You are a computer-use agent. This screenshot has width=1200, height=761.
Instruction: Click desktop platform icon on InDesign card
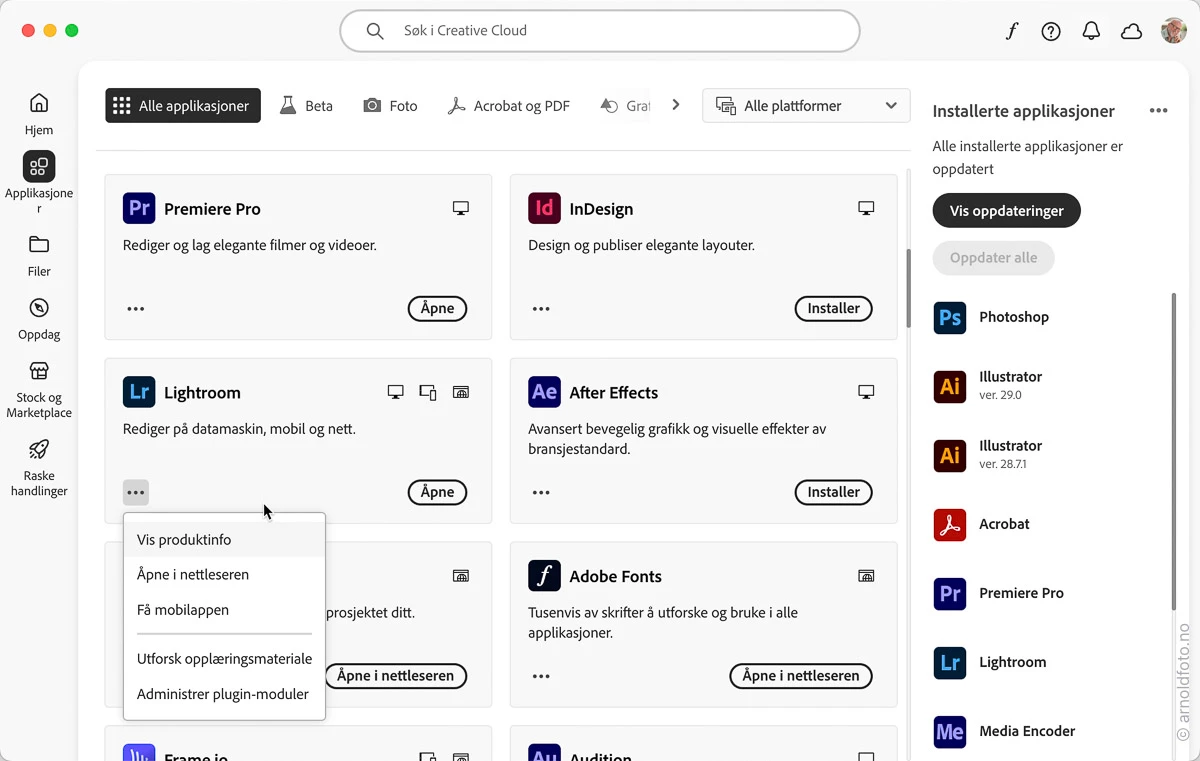[x=867, y=208]
